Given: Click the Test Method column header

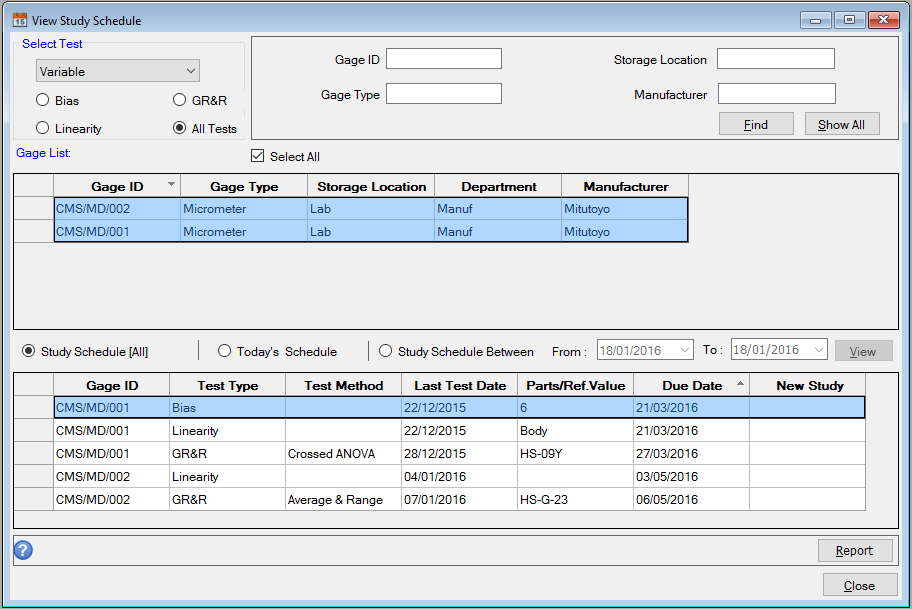Looking at the screenshot, I should 344,386.
